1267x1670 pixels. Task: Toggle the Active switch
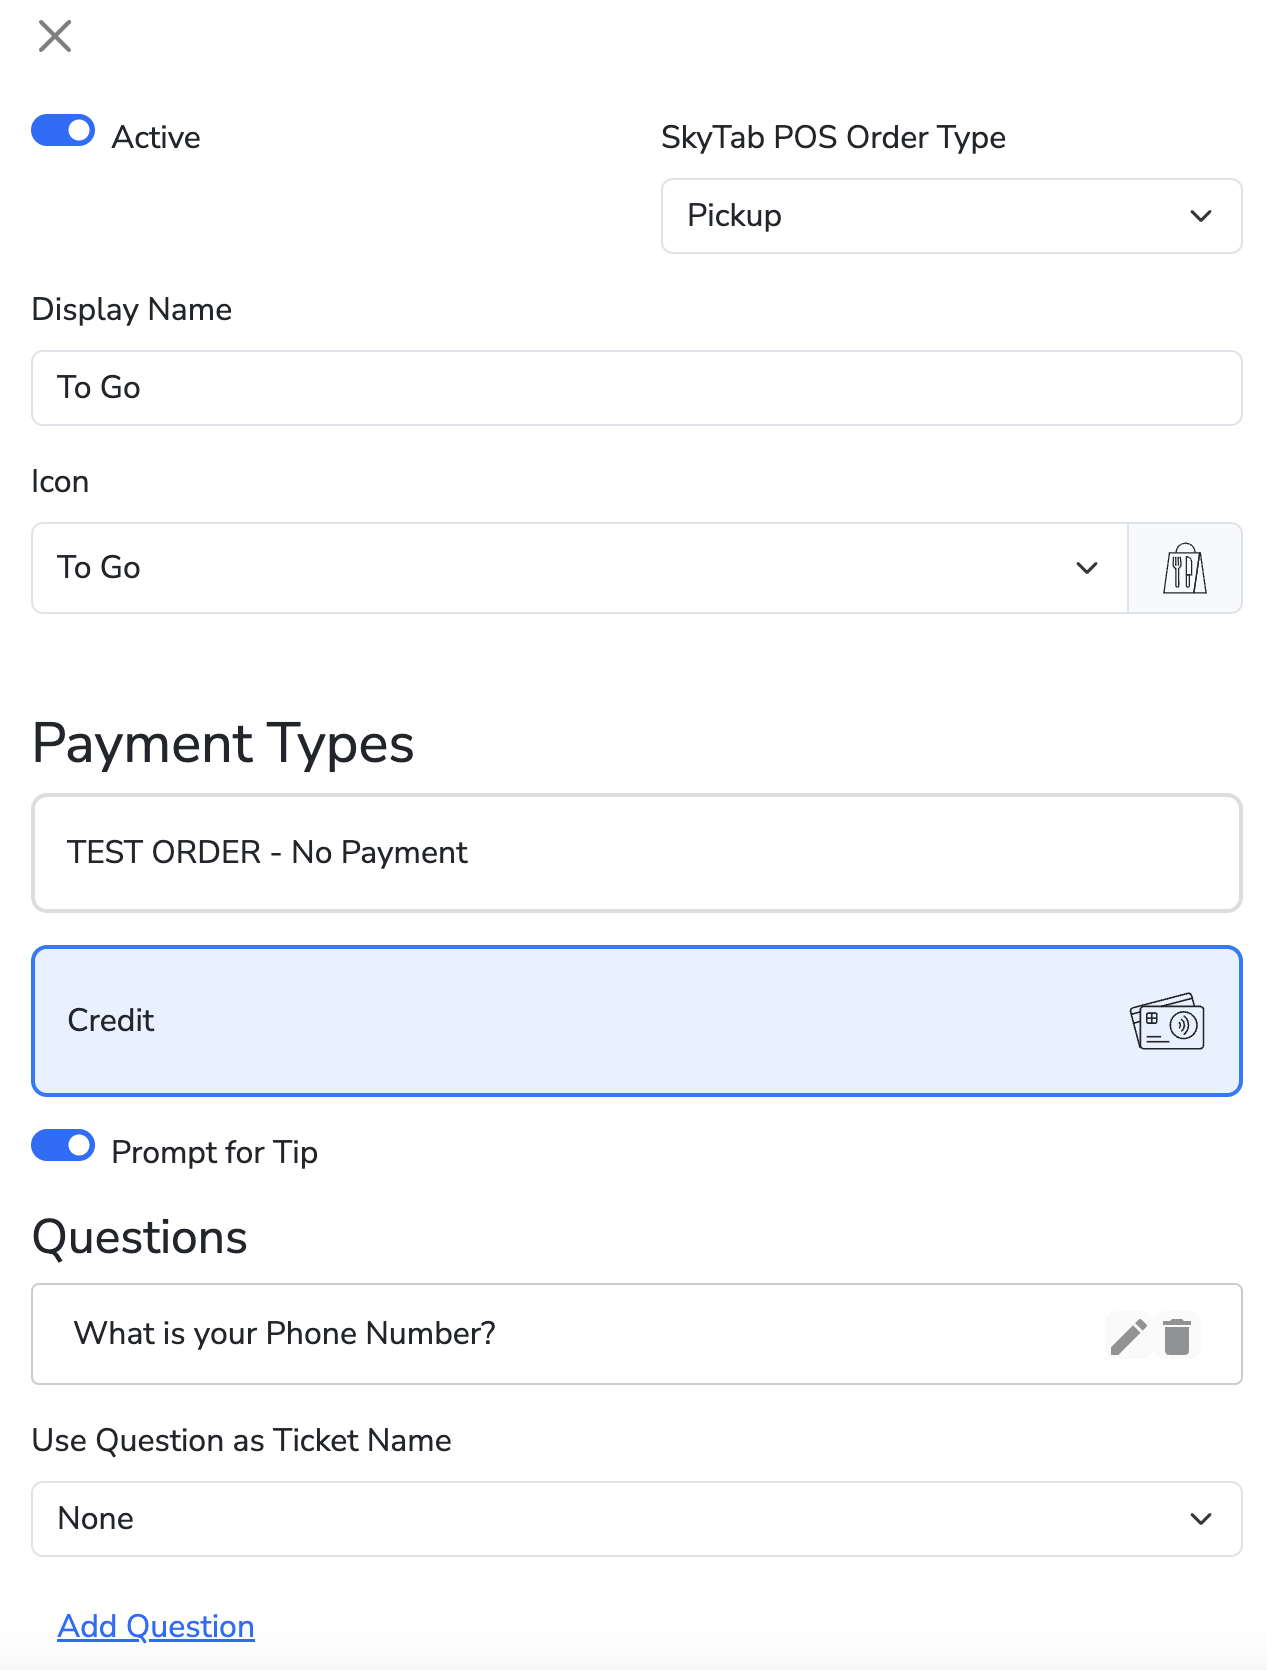(x=63, y=131)
